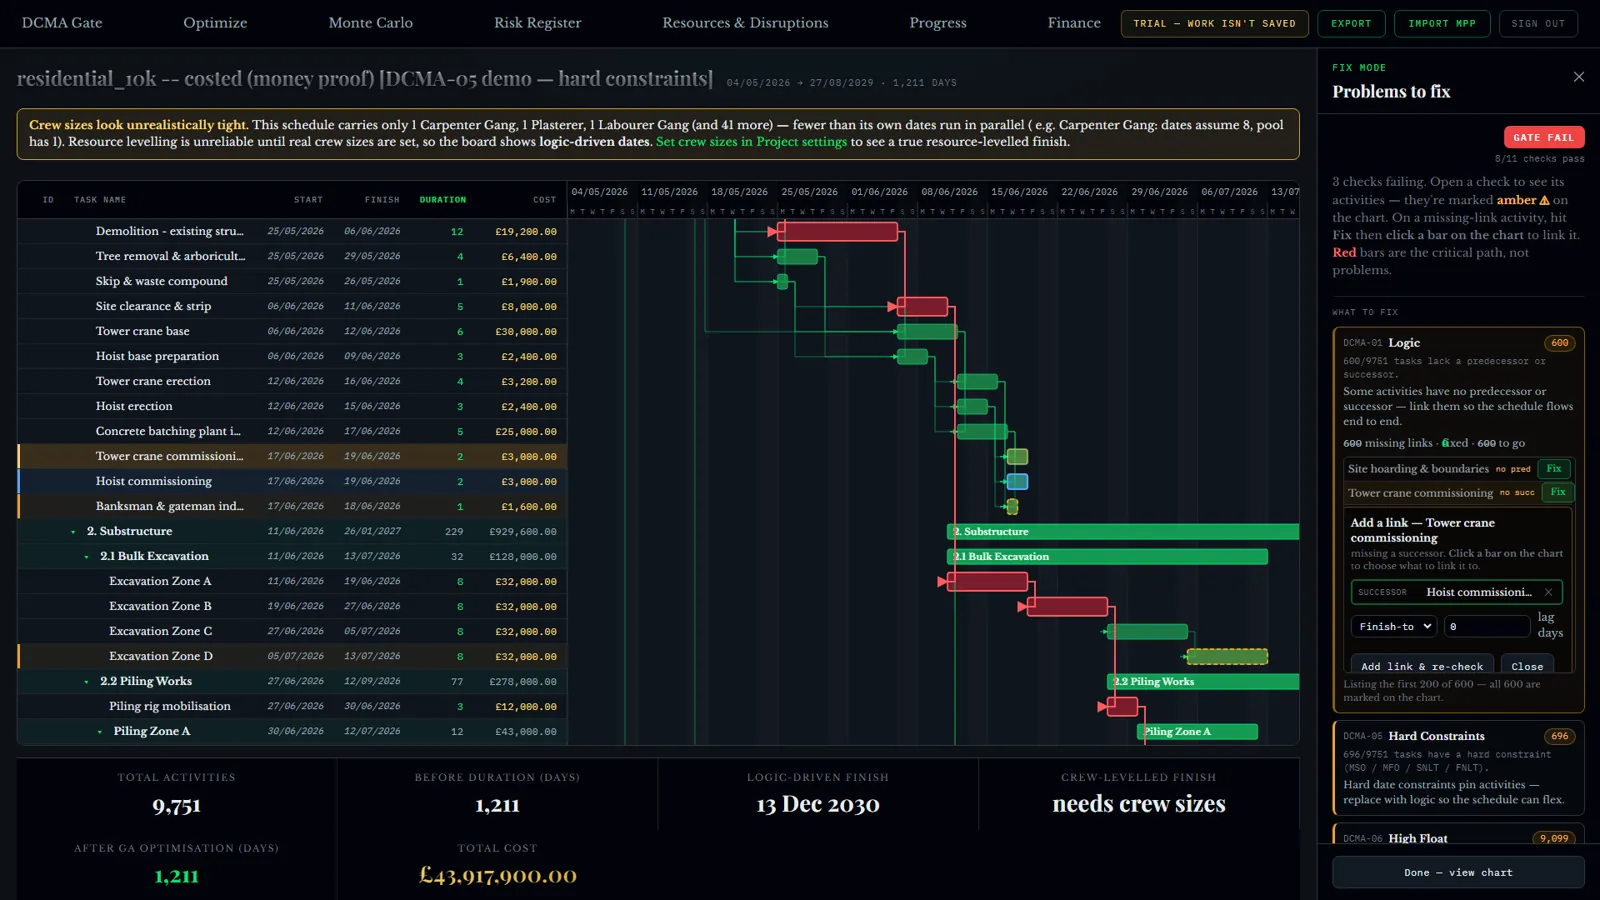Select the Demolition gantt bar

837,232
